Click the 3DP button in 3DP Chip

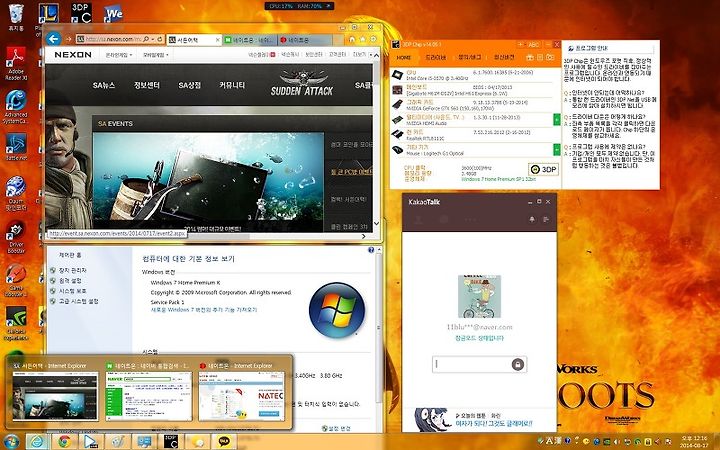click(543, 169)
